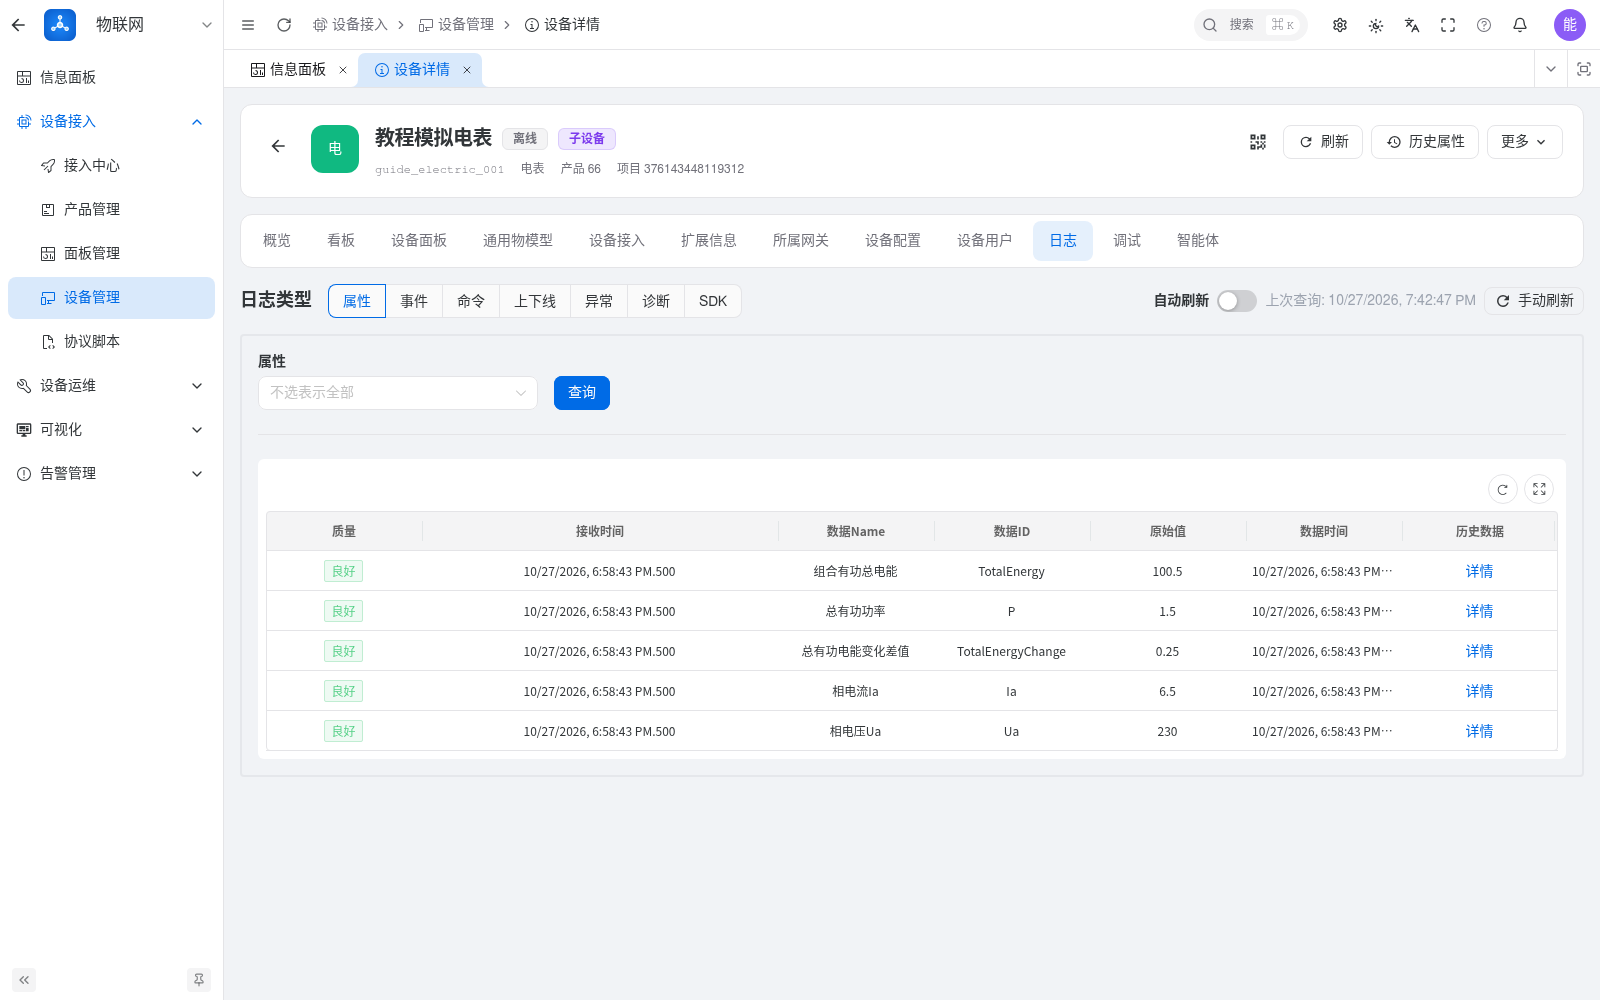The width and height of the screenshot is (1600, 1000).
Task: Pin the sidebar with pin icon
Action: click(199, 980)
